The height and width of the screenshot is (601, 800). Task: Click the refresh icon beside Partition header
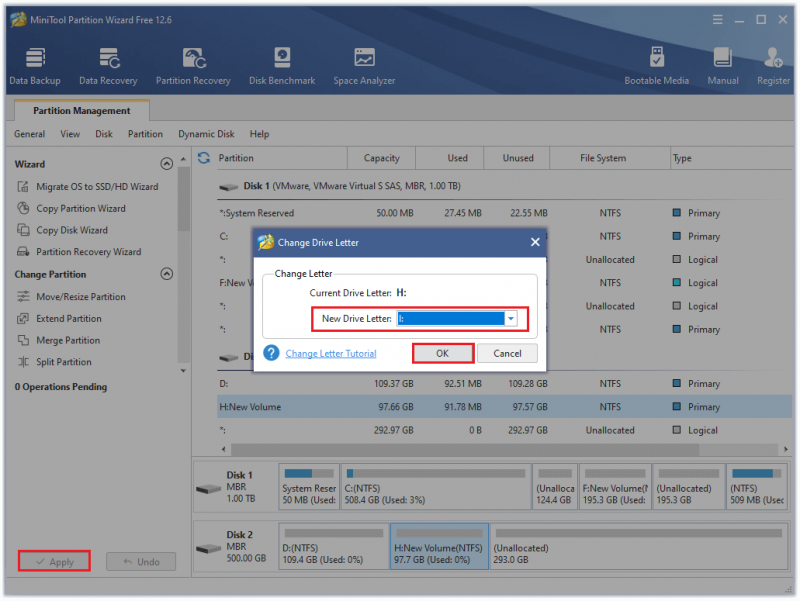[x=204, y=158]
